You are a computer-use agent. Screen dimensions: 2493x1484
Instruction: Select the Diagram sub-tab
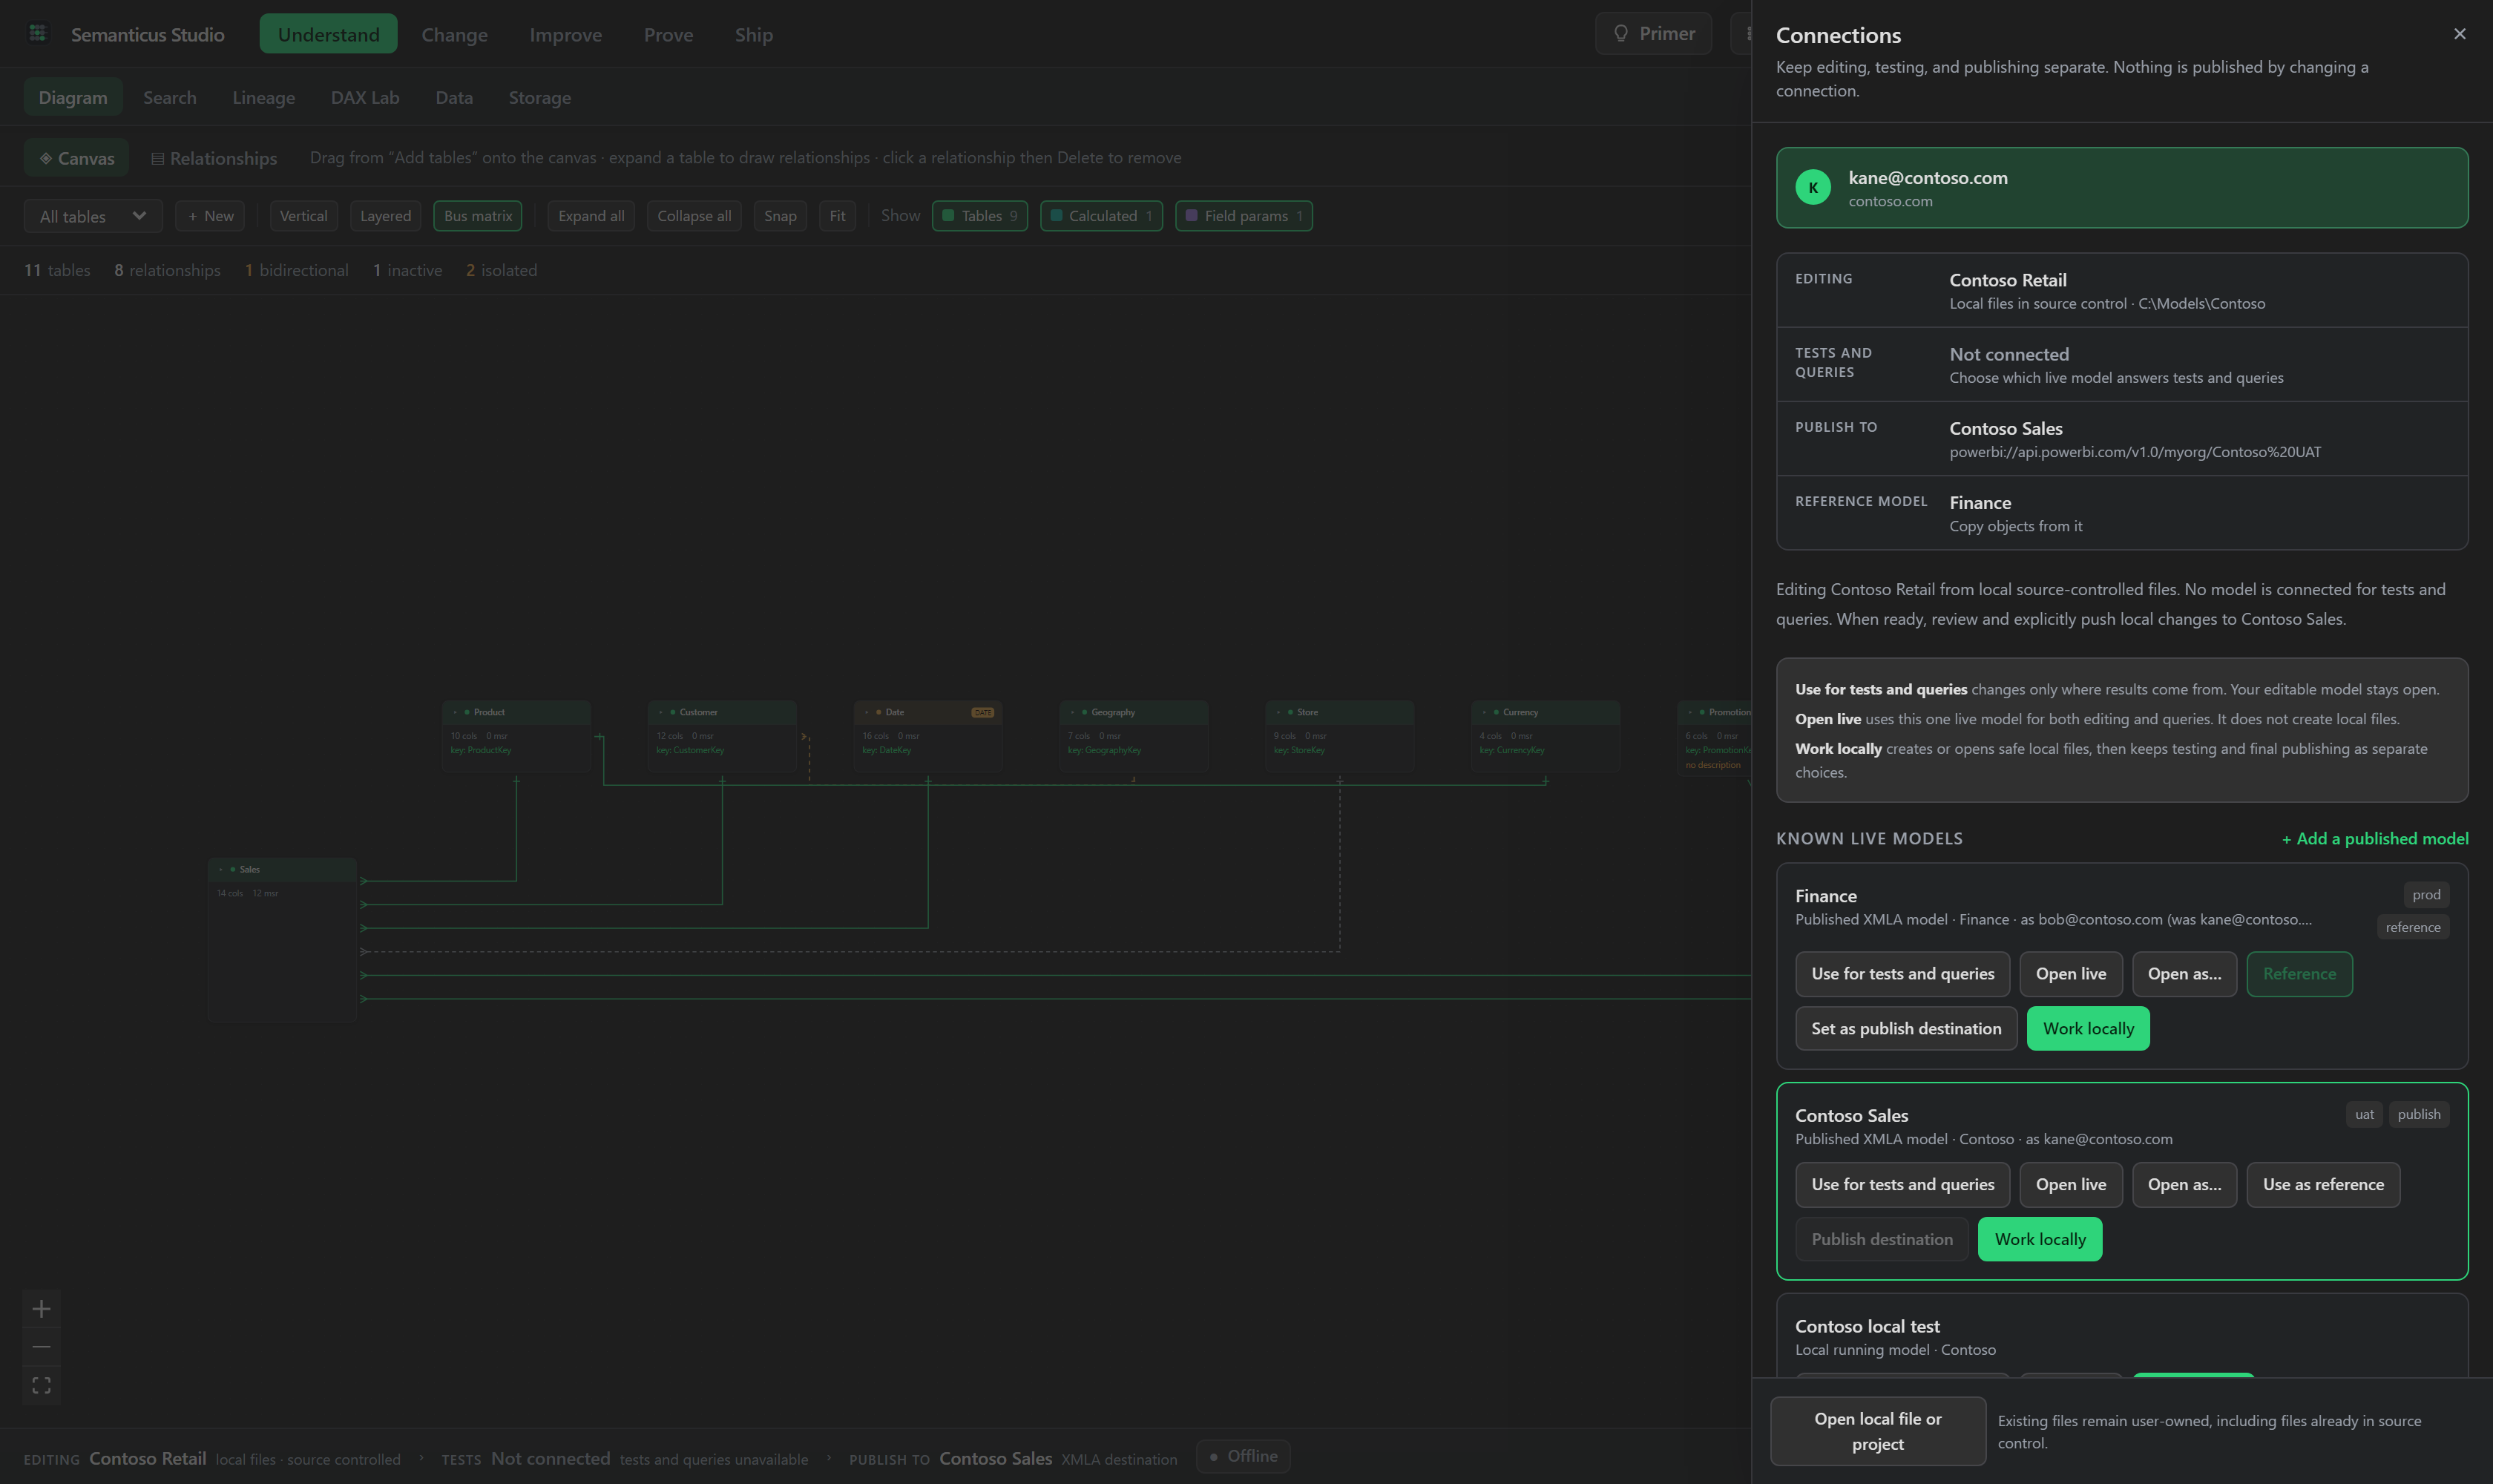click(73, 97)
